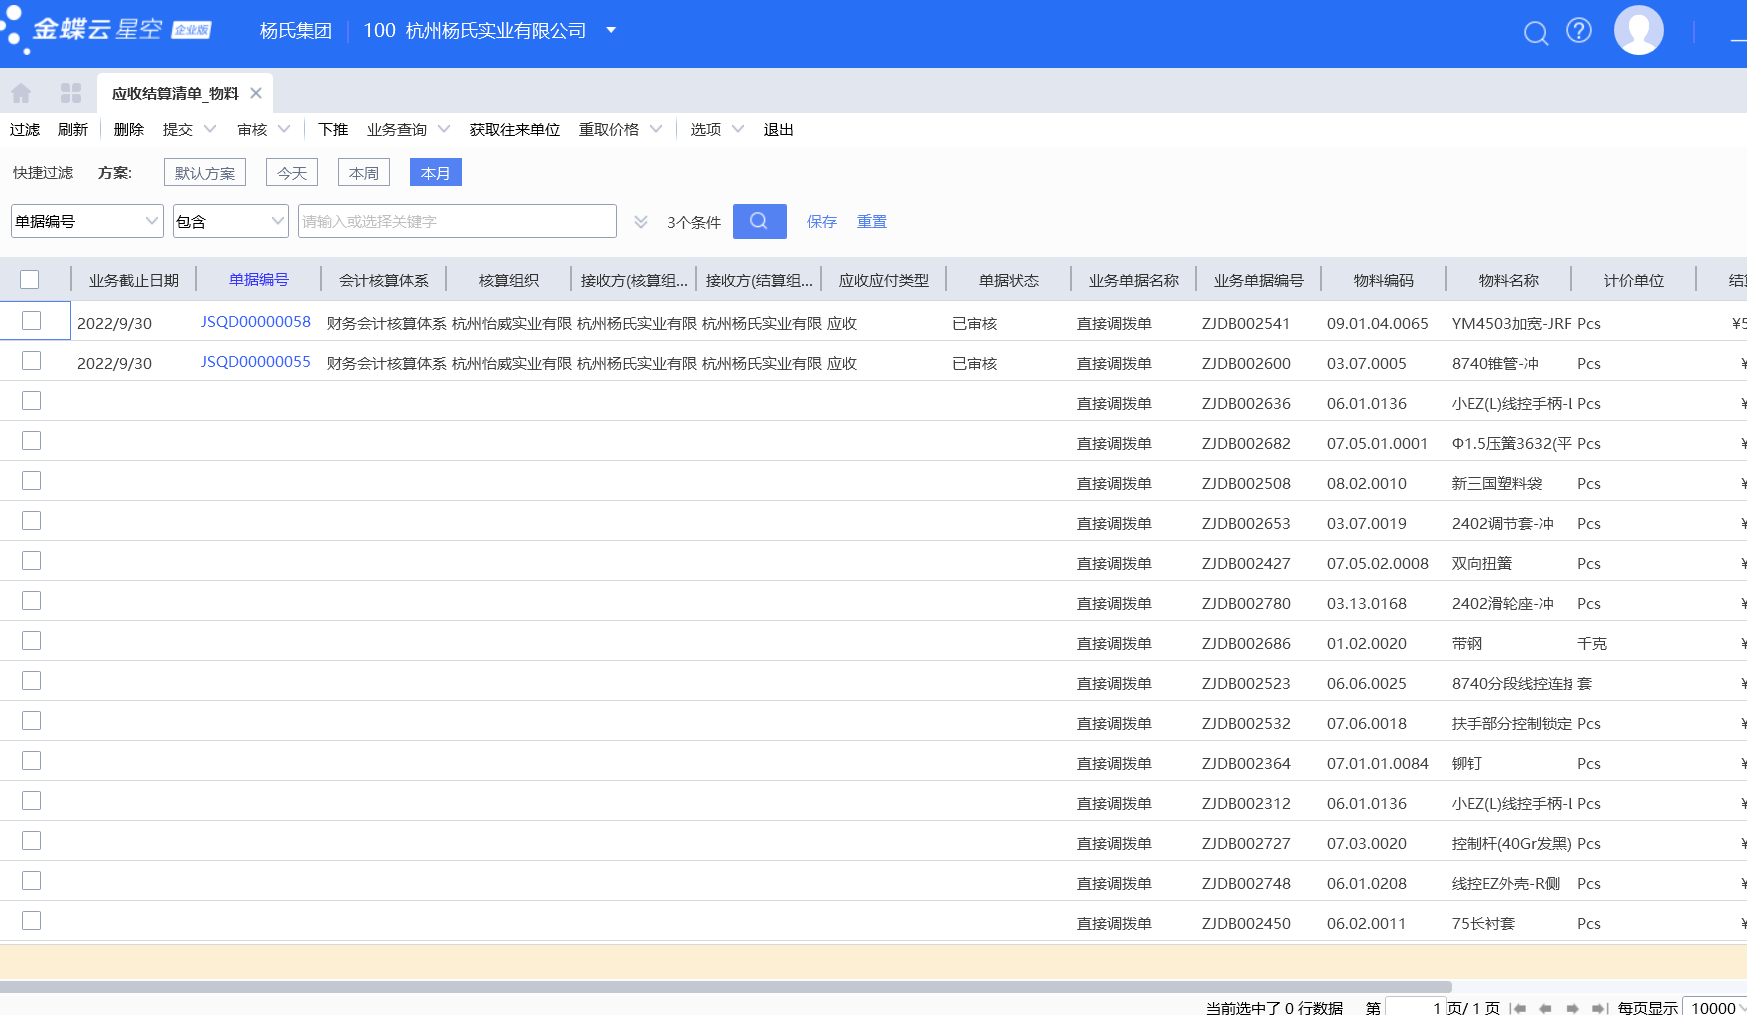
Task: Check the row for JSQD00000055
Action: [x=32, y=360]
